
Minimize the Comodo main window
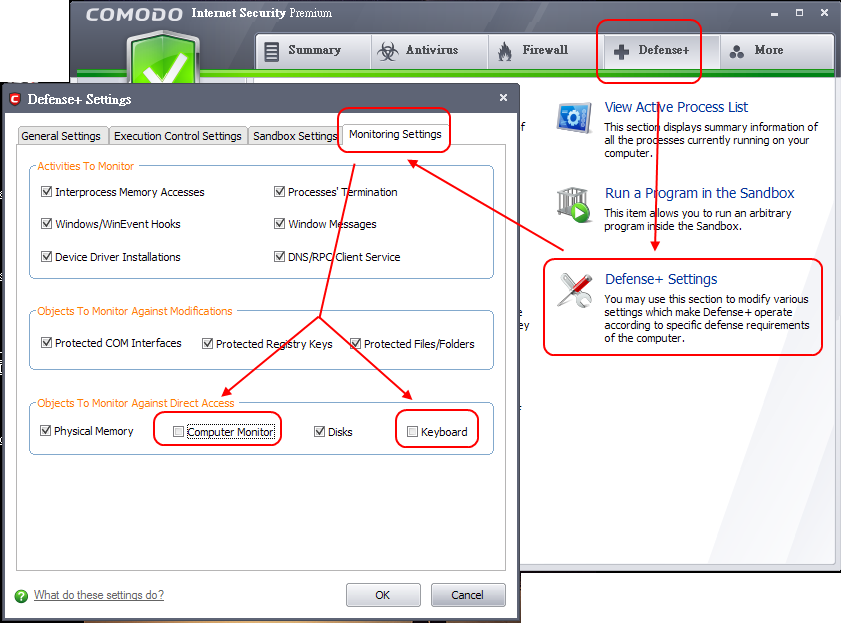coord(774,13)
